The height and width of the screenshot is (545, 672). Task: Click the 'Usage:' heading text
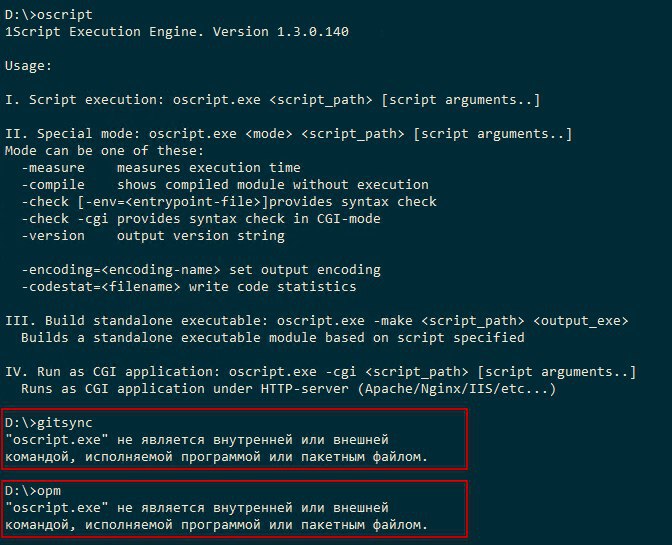pos(28,65)
